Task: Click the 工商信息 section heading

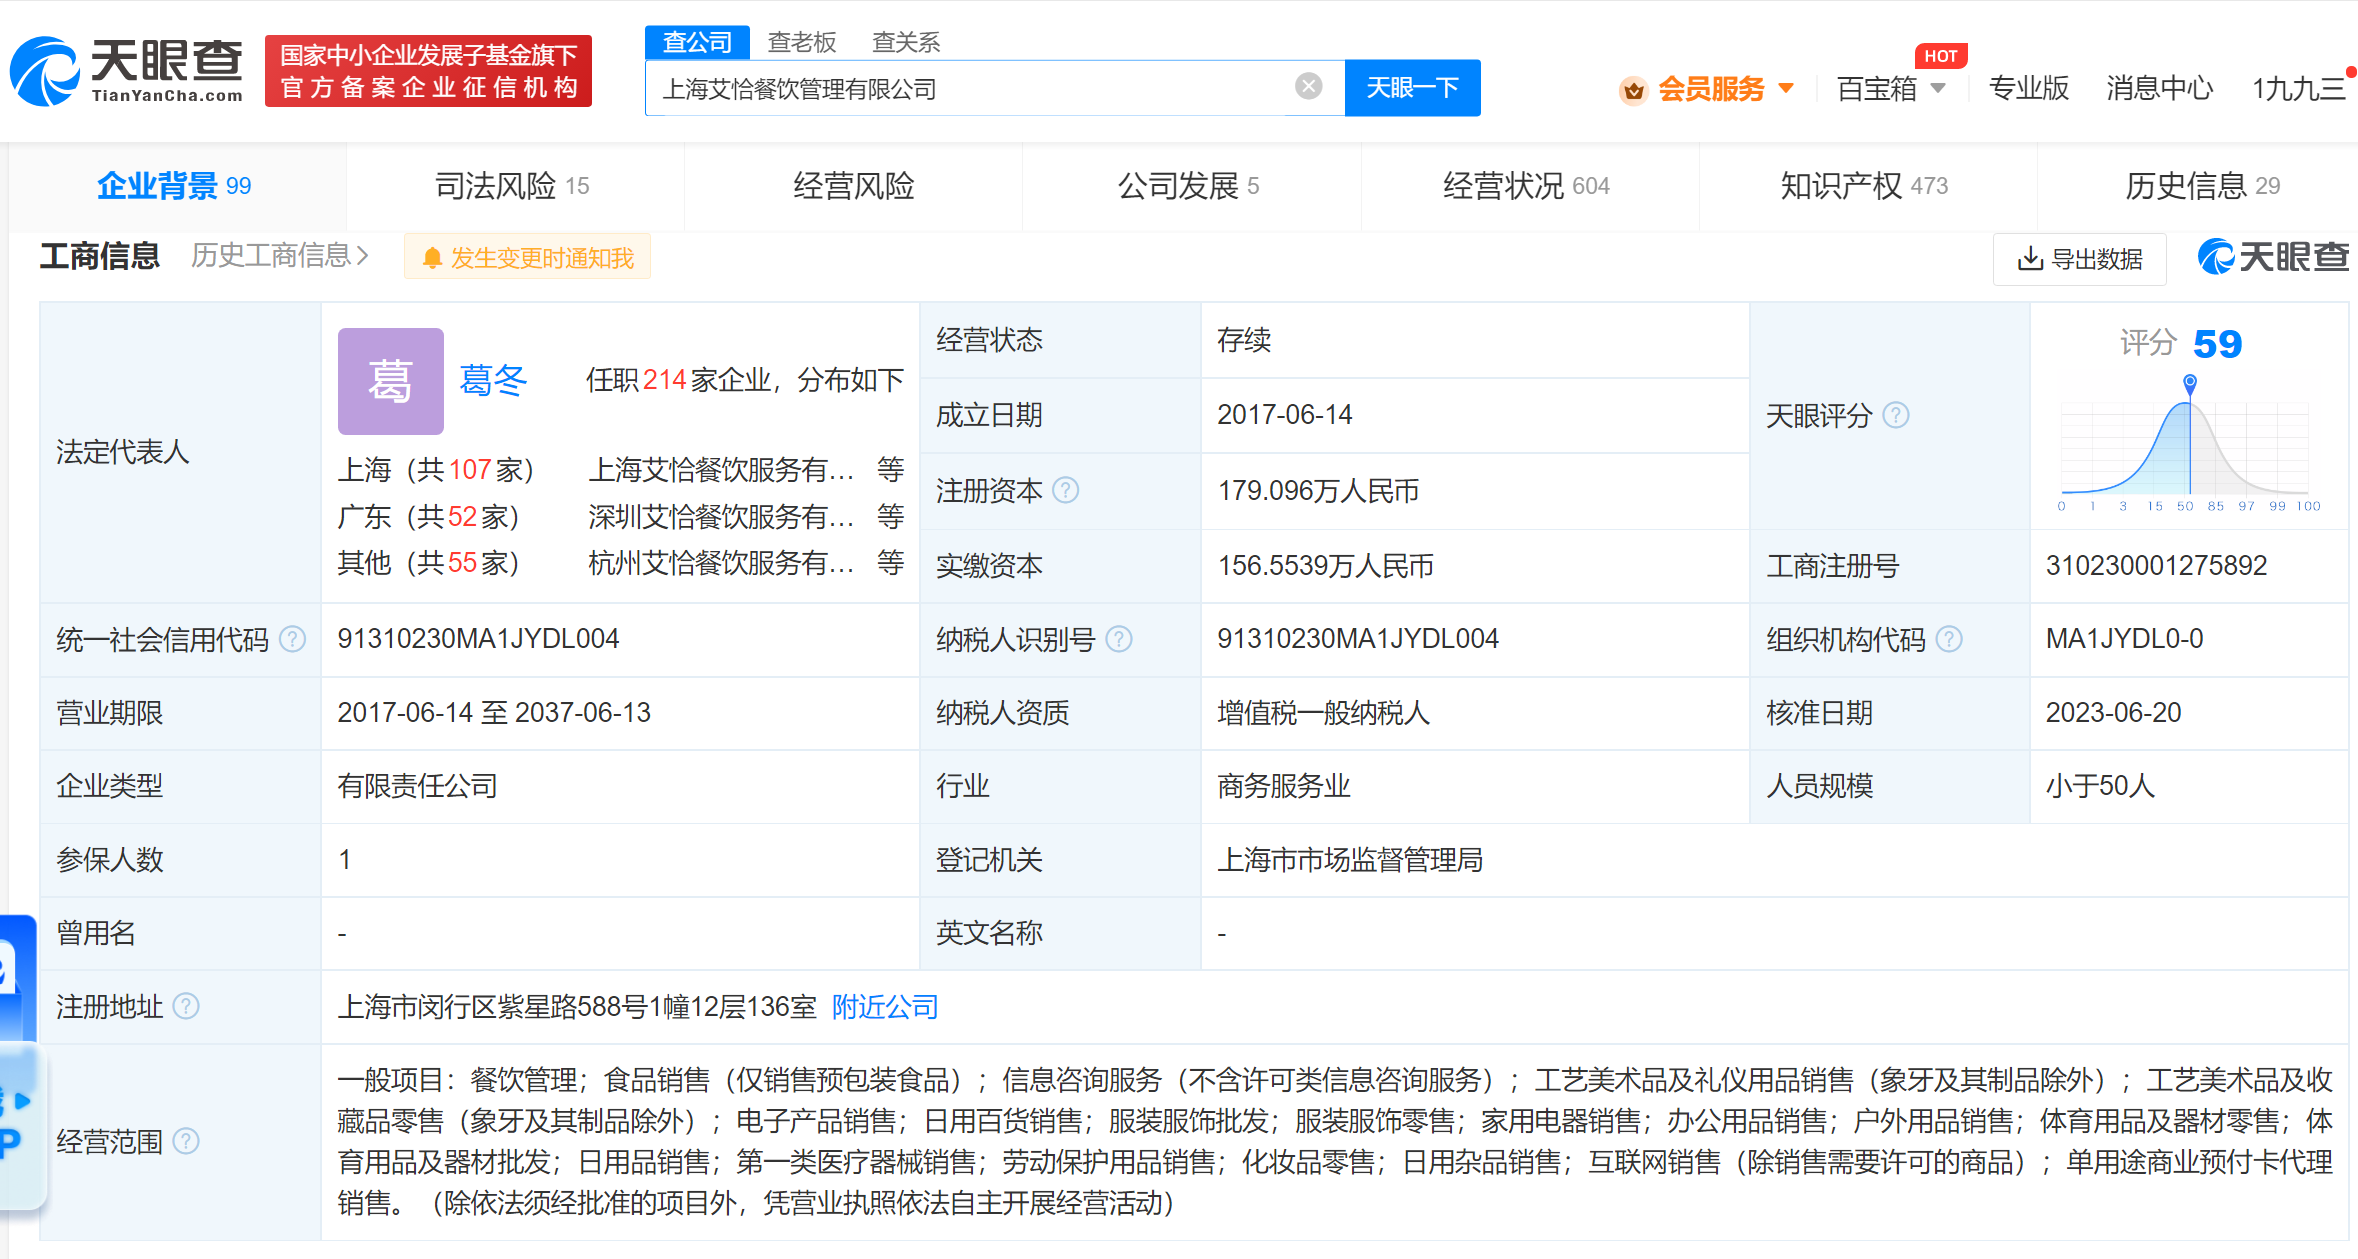Action: [100, 256]
